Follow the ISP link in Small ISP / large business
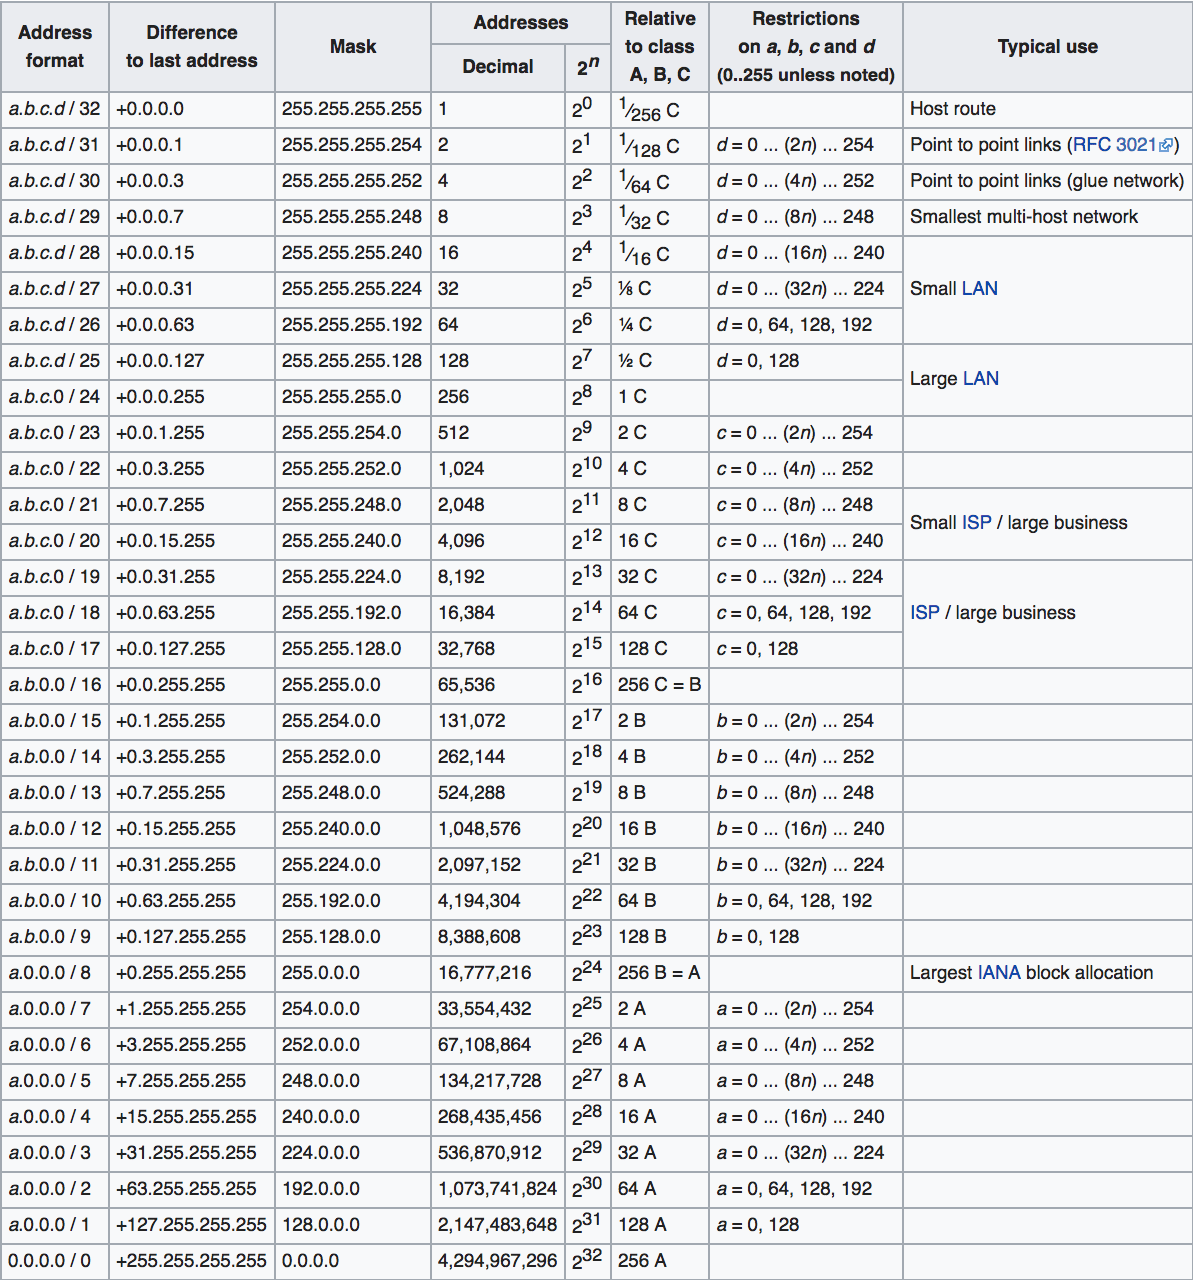This screenshot has height=1280, width=1193. coord(977,523)
